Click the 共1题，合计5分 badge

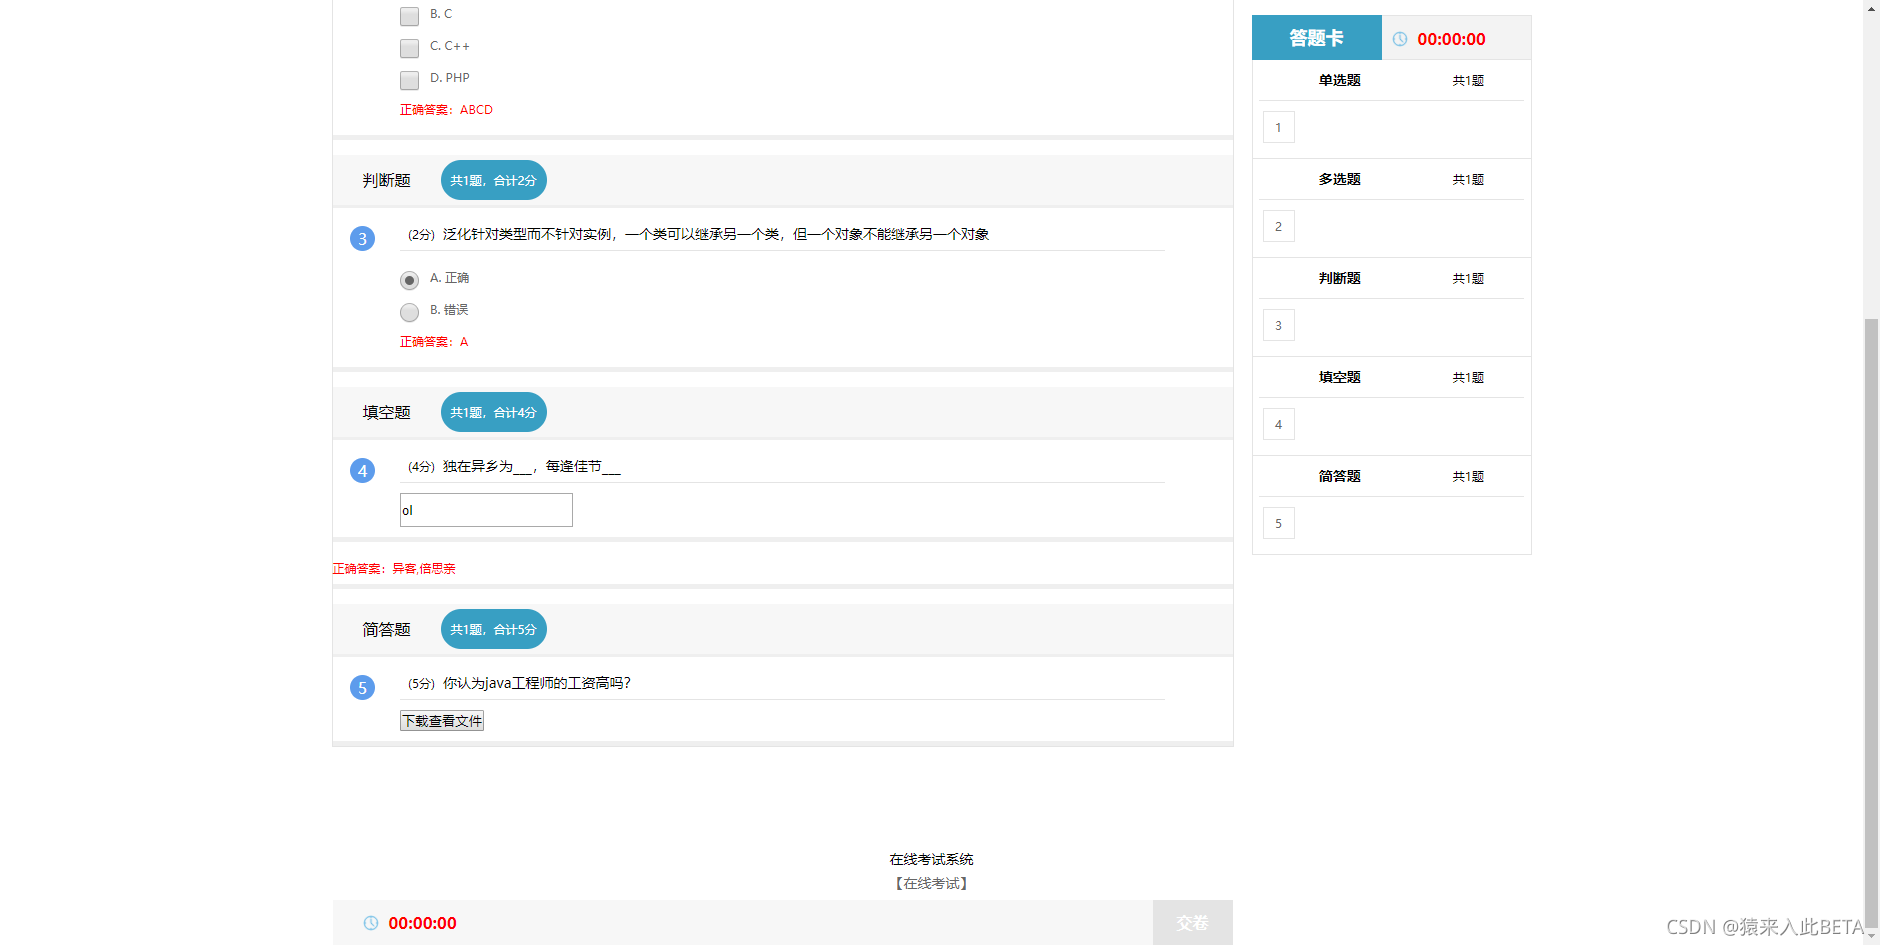pyautogui.click(x=494, y=629)
